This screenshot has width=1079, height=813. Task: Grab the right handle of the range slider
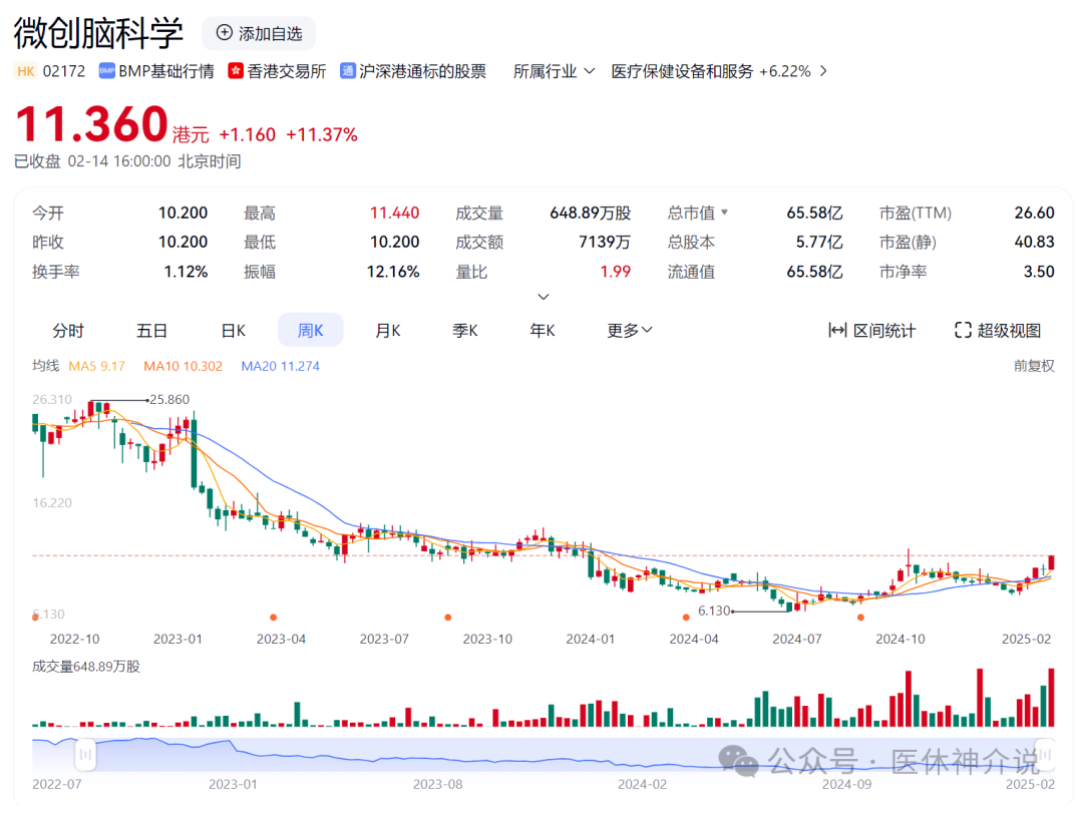click(1045, 754)
